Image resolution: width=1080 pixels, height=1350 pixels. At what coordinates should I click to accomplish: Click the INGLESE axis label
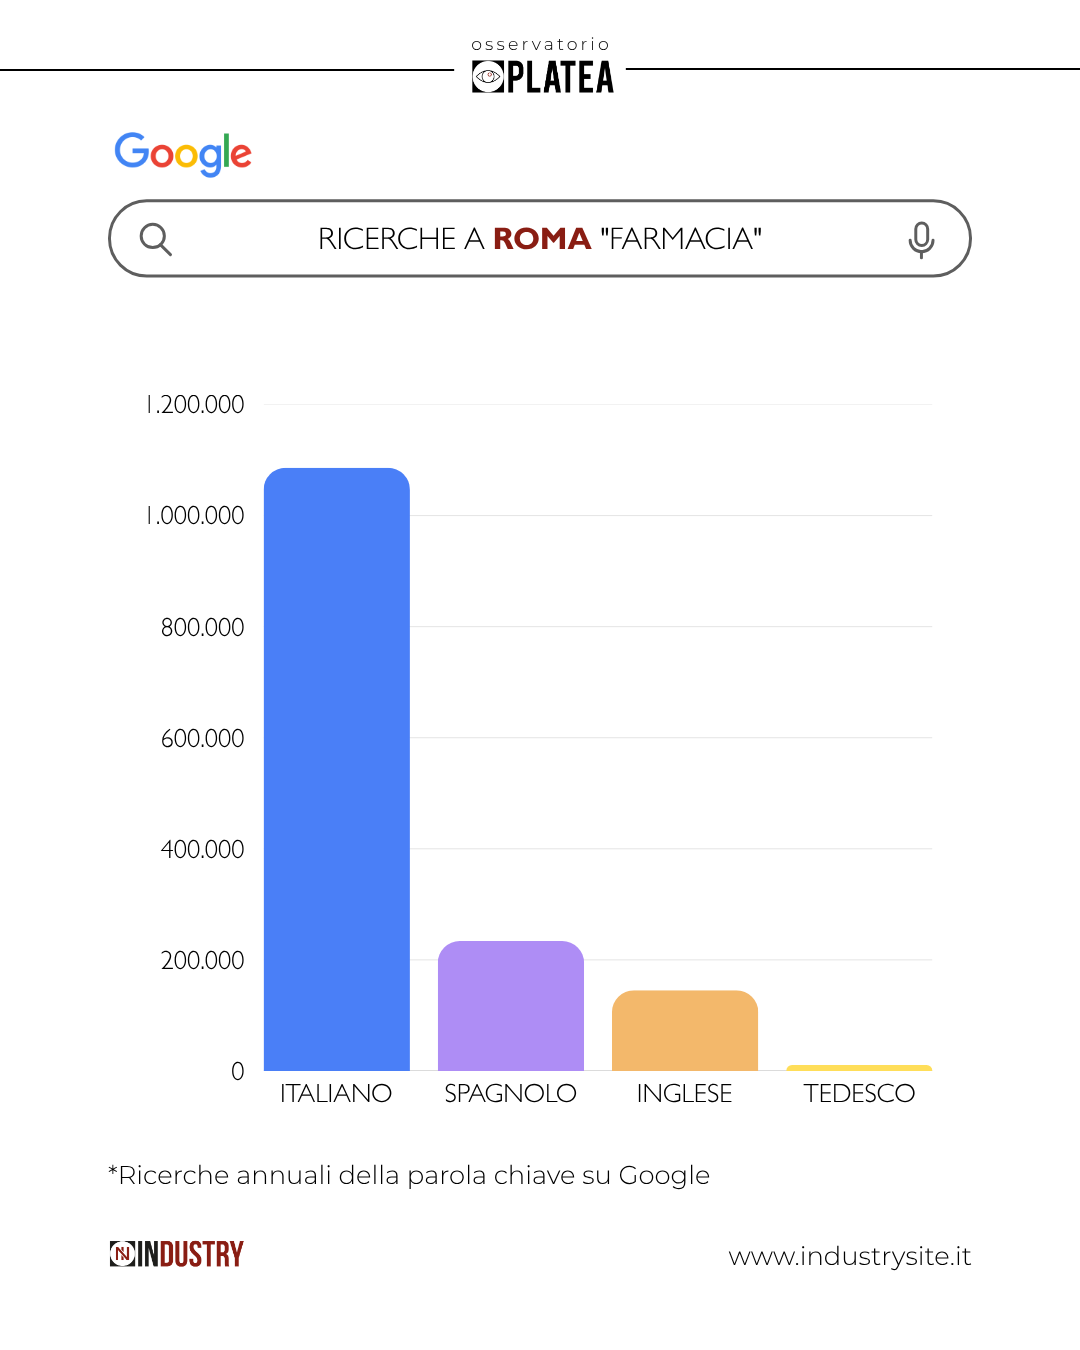[684, 1093]
